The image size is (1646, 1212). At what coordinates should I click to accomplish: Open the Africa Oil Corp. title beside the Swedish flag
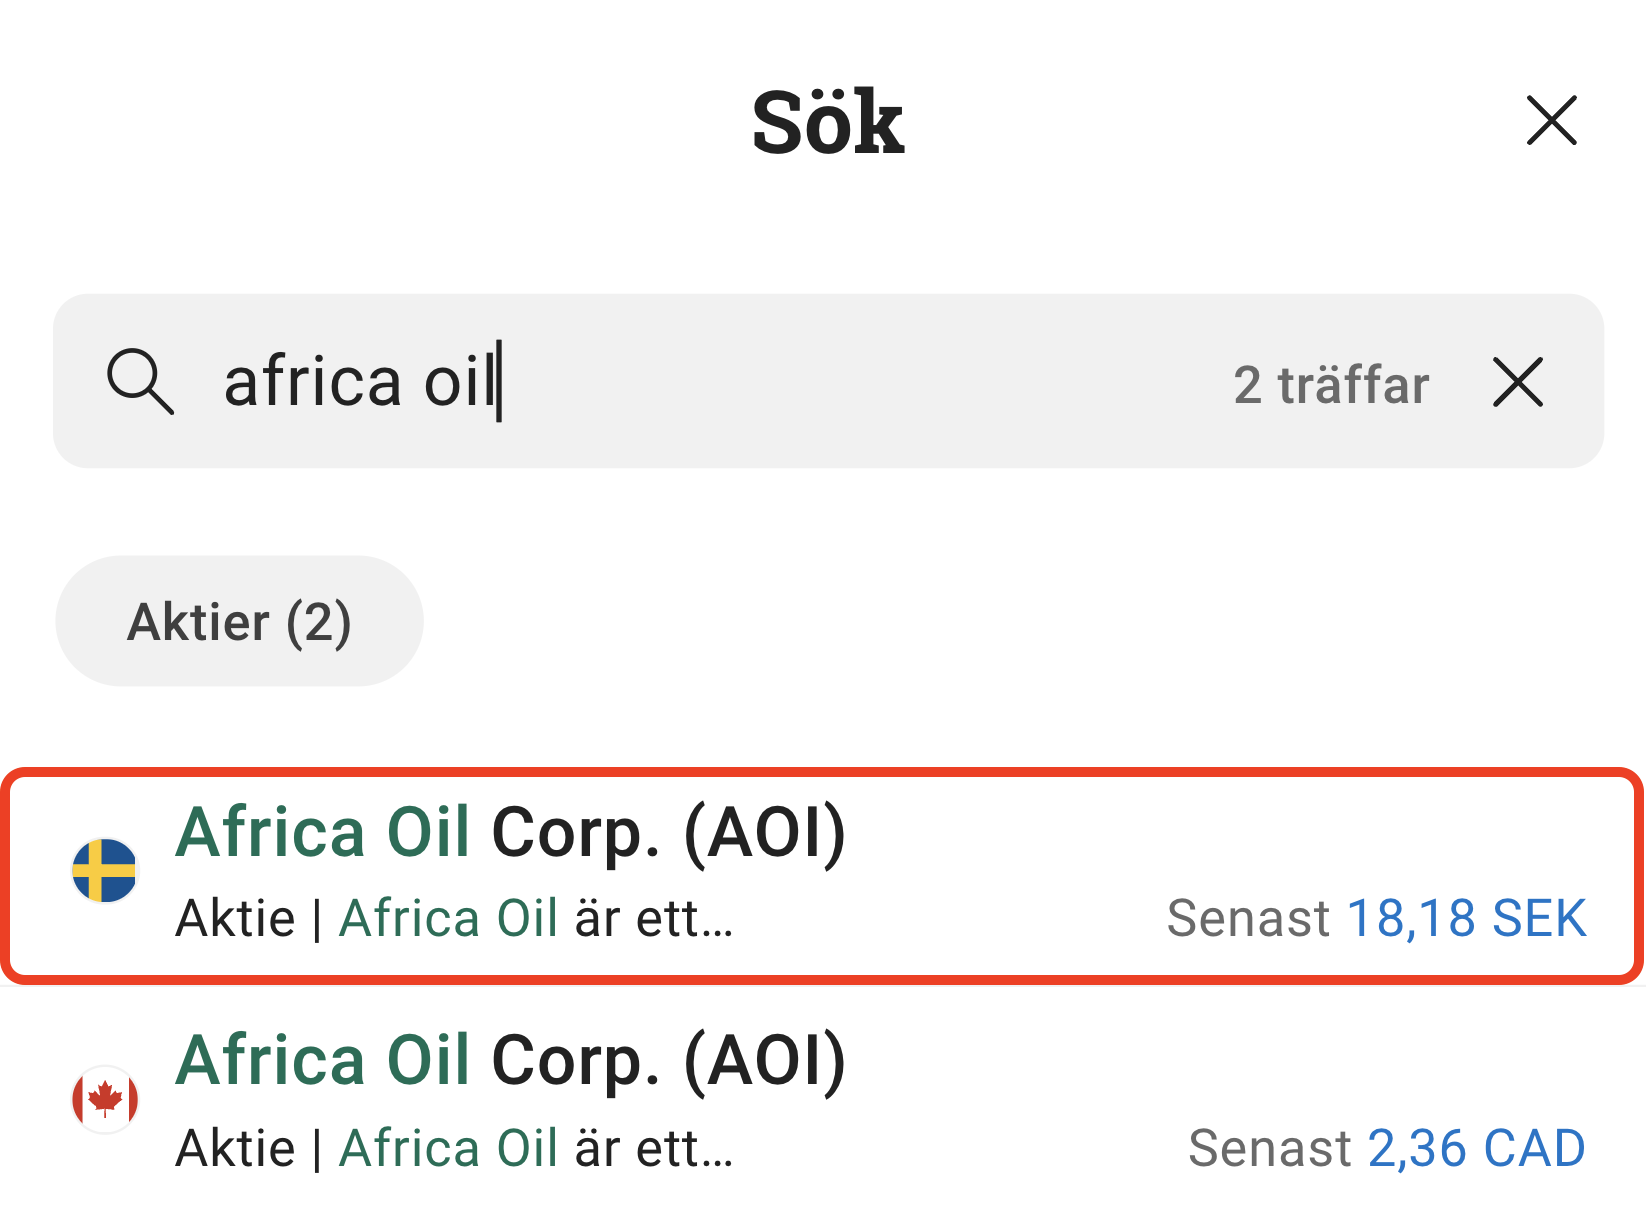pyautogui.click(x=510, y=832)
